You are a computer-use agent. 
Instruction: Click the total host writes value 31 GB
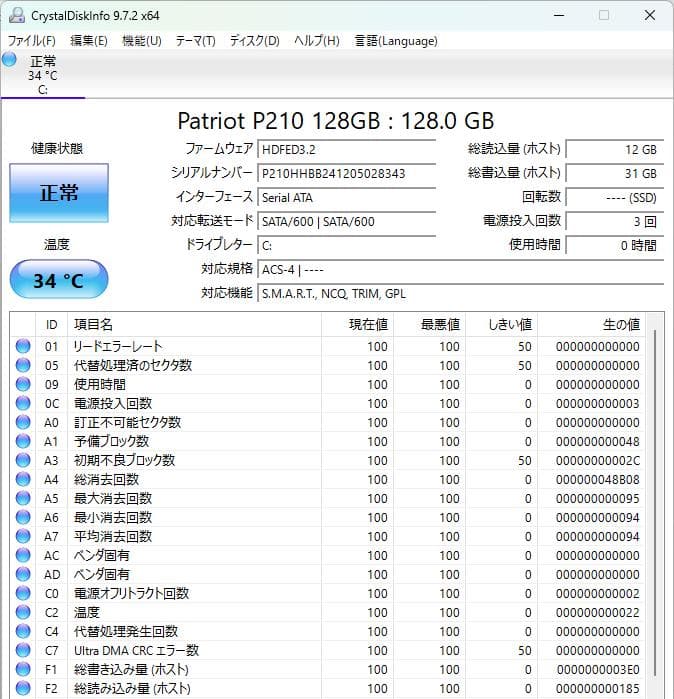click(615, 173)
